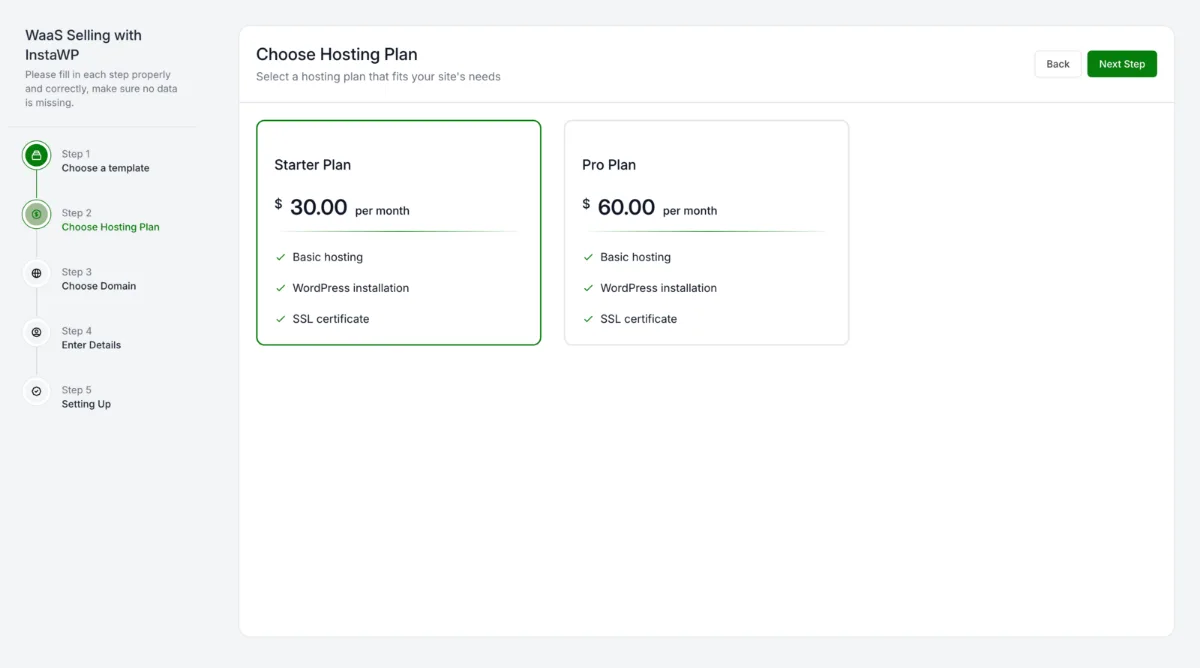1200x668 pixels.
Task: Go to Choose Domain step
Action: [99, 286]
